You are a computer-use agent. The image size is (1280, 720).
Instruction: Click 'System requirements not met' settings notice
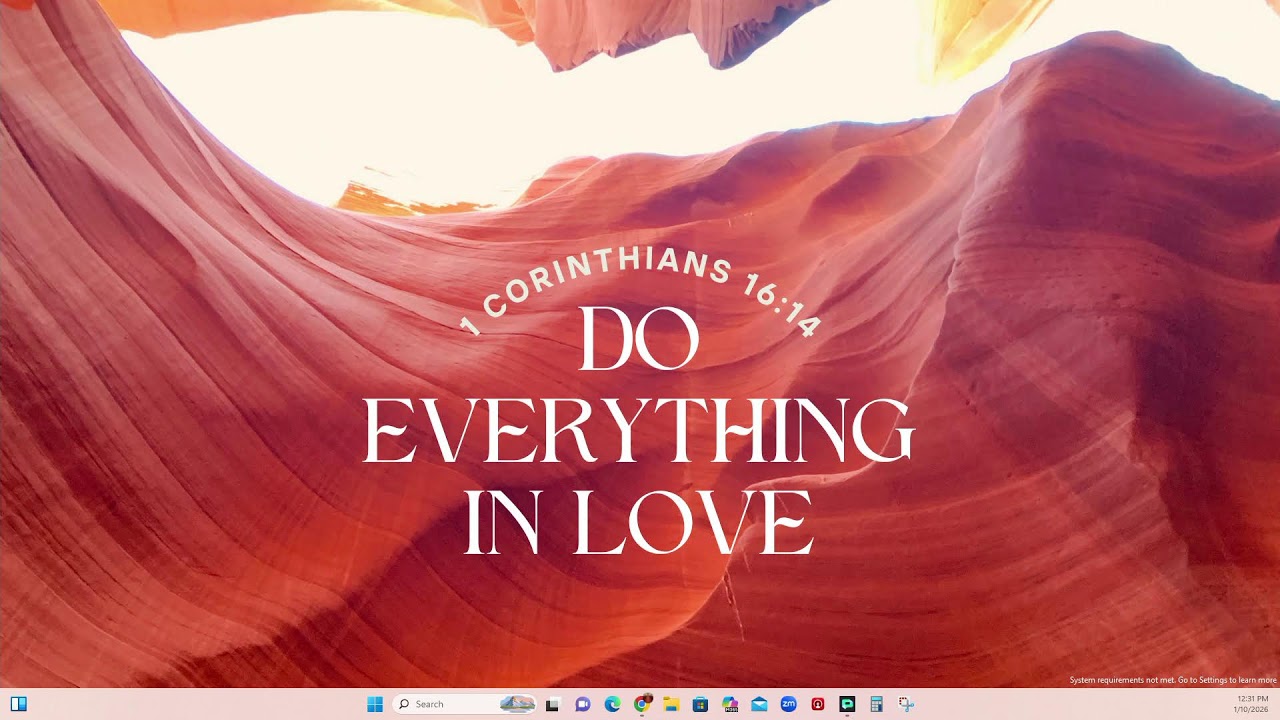click(1173, 680)
